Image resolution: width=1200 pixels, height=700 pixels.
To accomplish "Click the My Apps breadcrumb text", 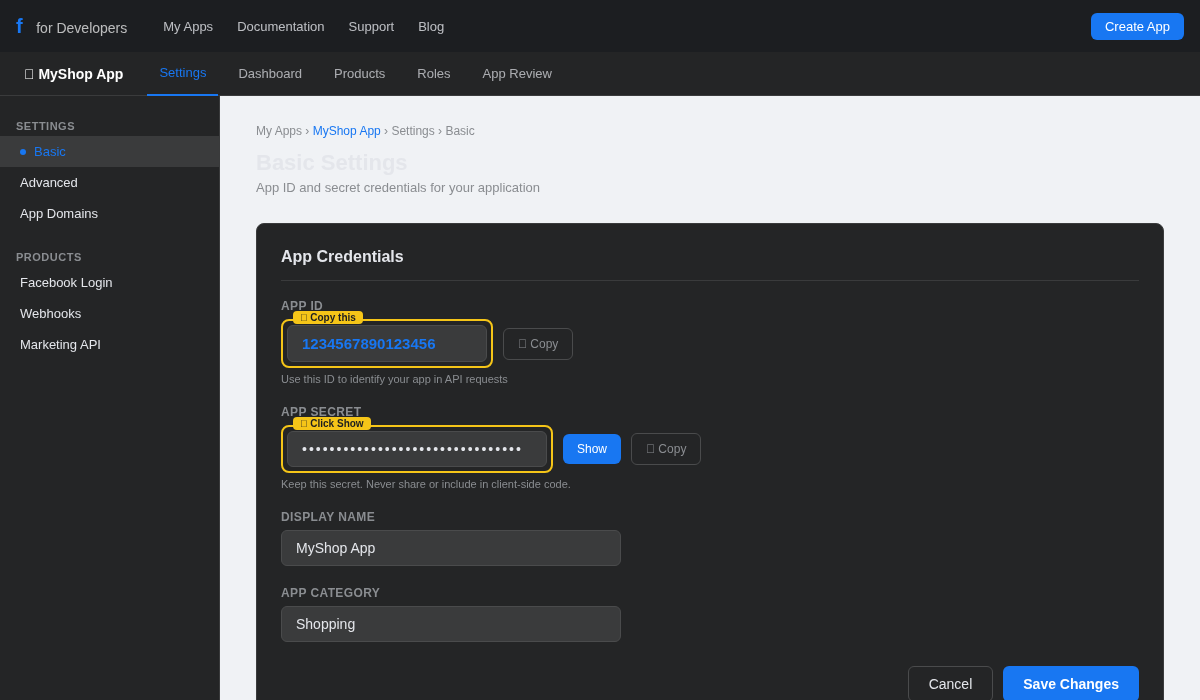I will (x=279, y=131).
